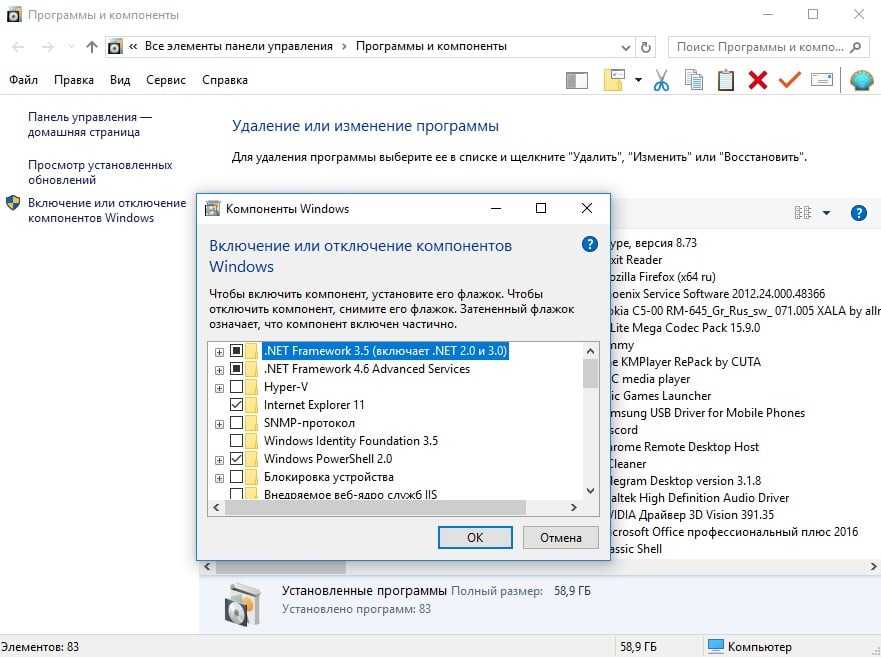The image size is (881, 657).
Task: Open the Правка menu
Action: pos(74,80)
